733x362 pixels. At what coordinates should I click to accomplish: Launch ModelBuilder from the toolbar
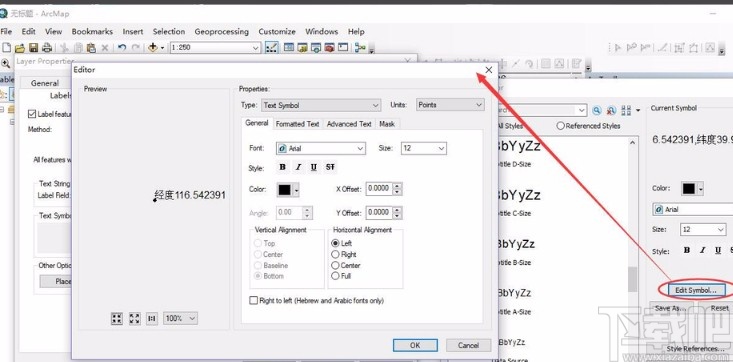(360, 48)
